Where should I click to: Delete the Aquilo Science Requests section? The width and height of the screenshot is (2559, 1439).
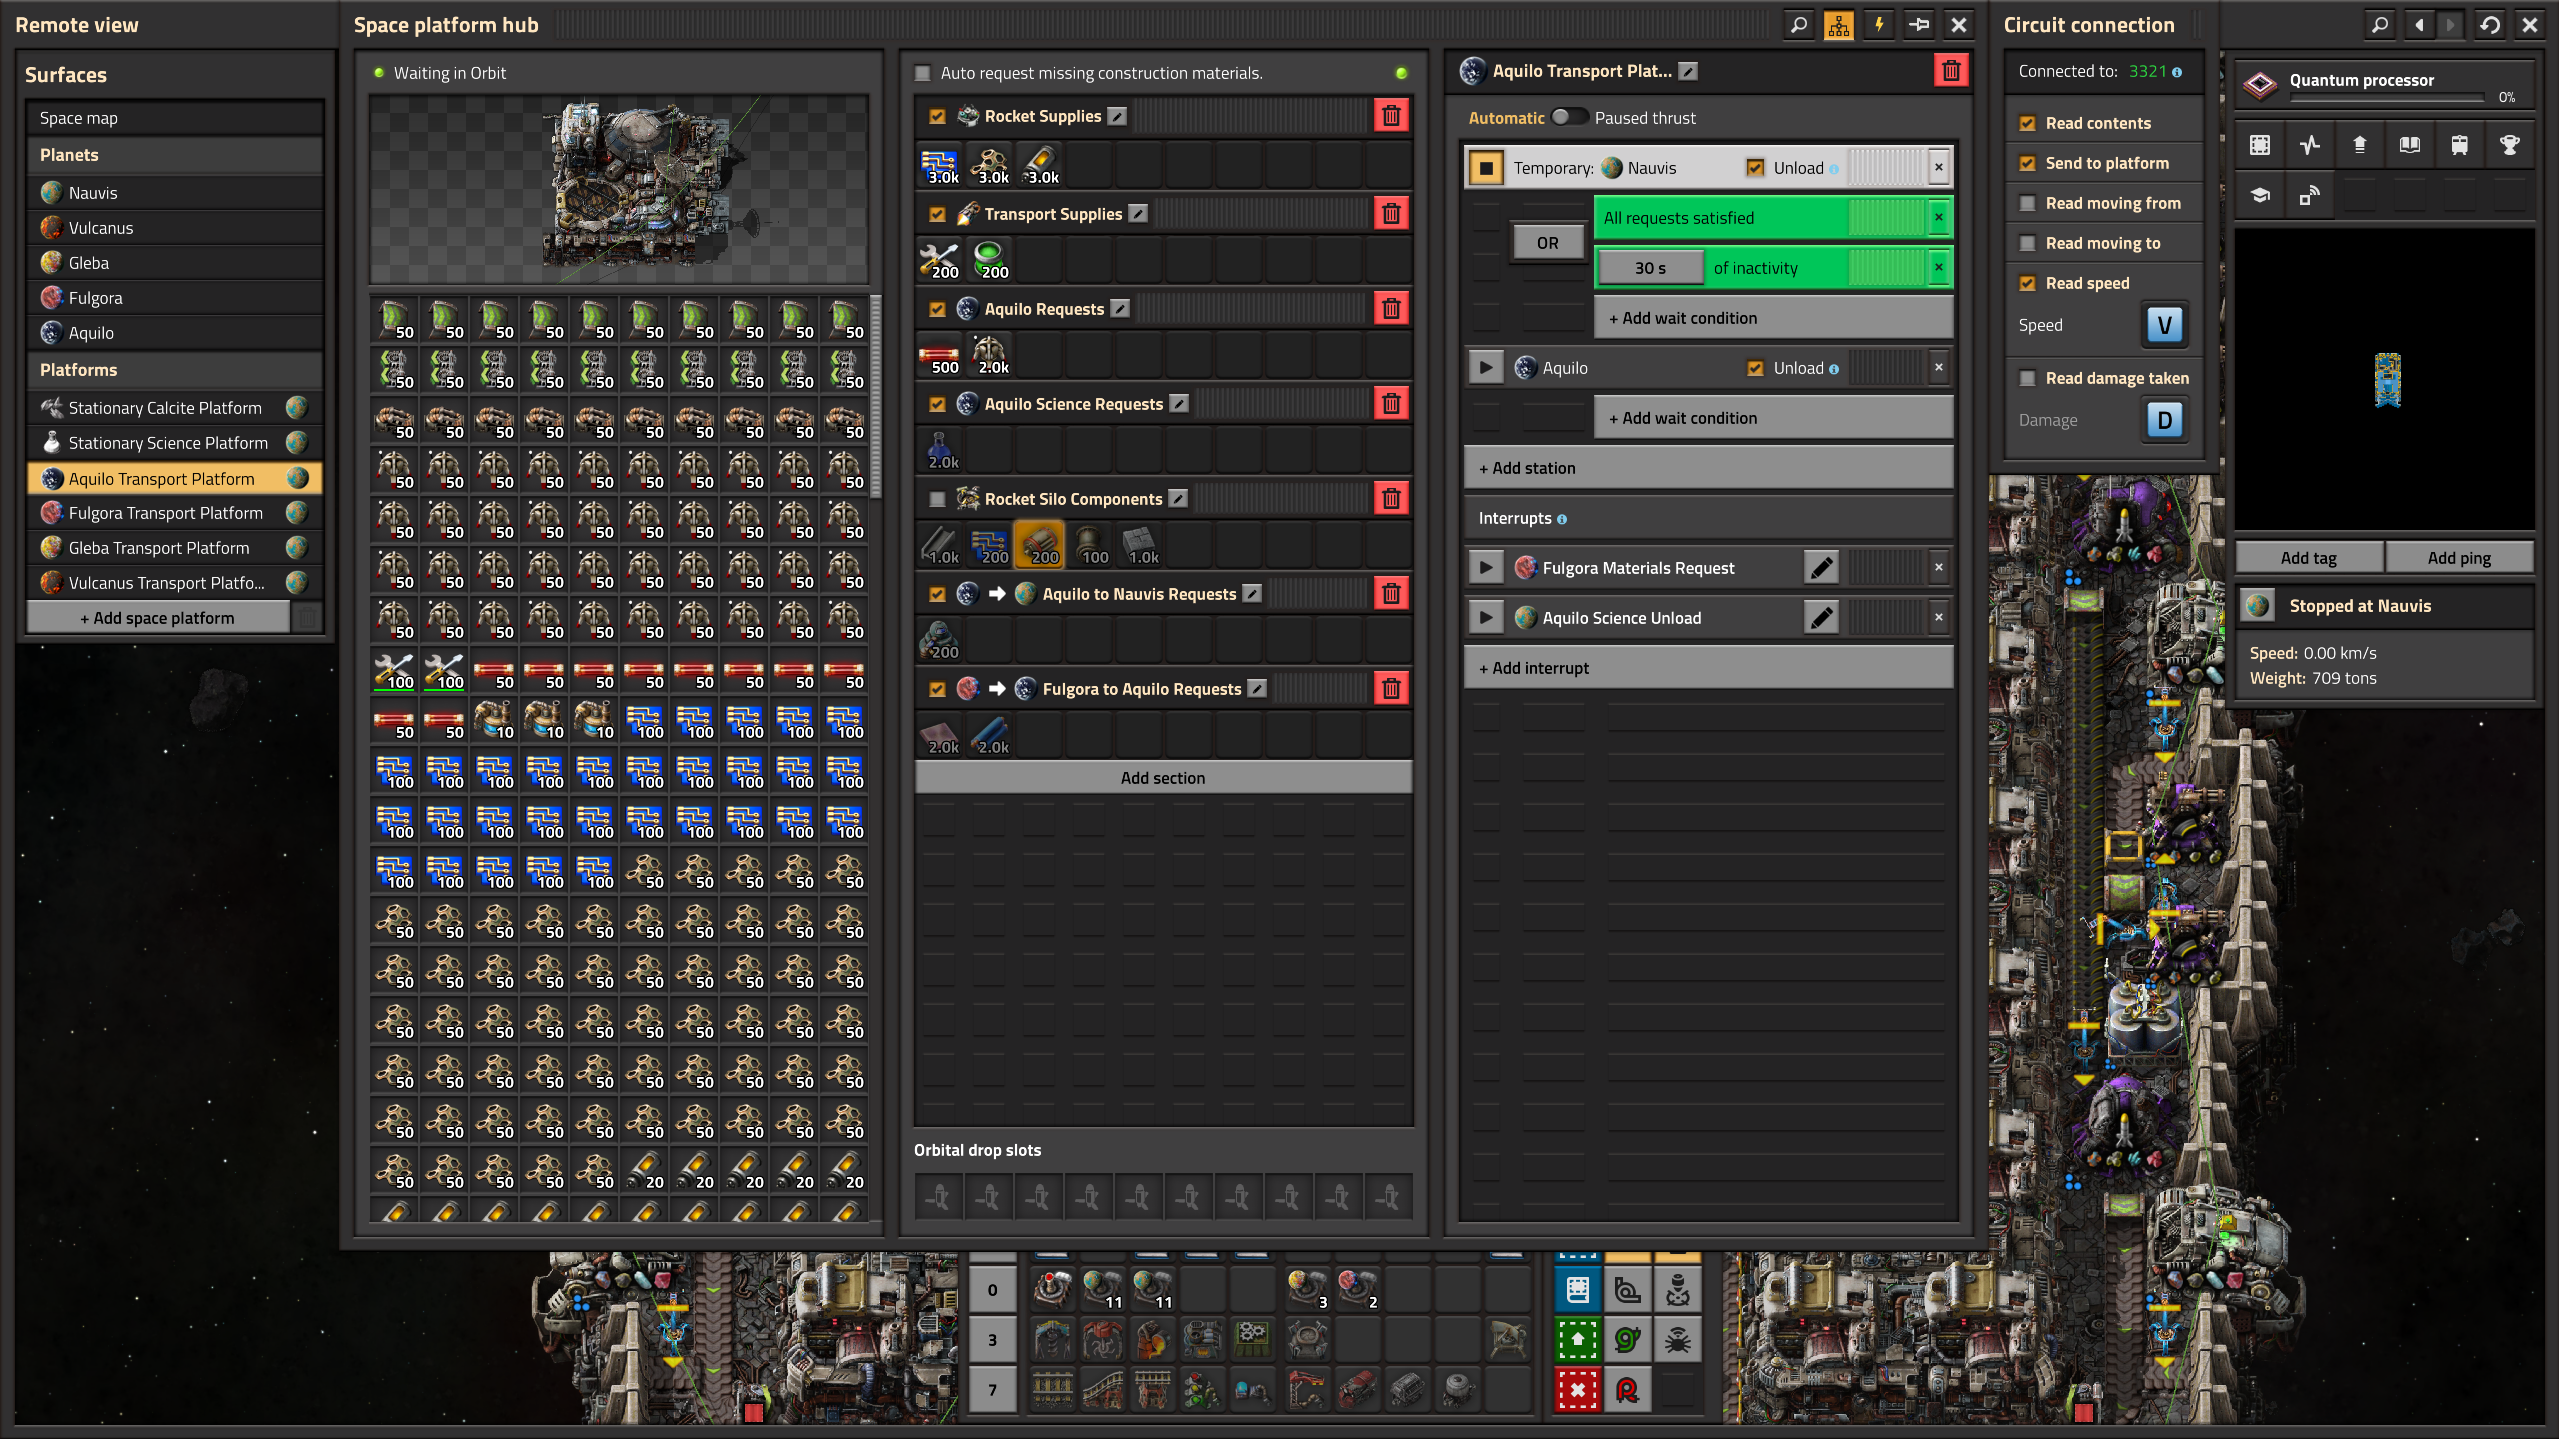click(1391, 403)
